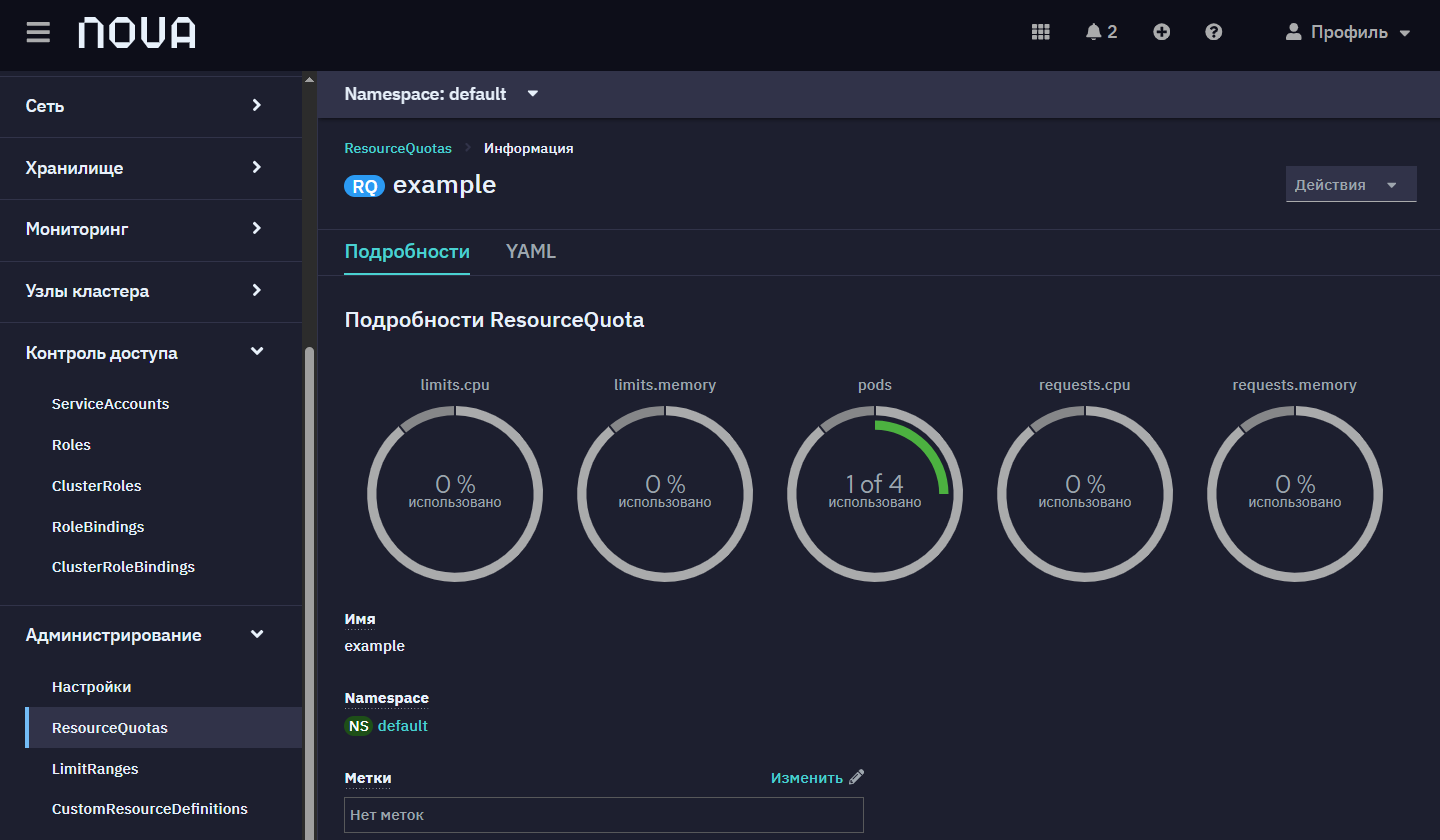The image size is (1440, 840).
Task: Open Настройки in the sidebar
Action: (x=91, y=687)
